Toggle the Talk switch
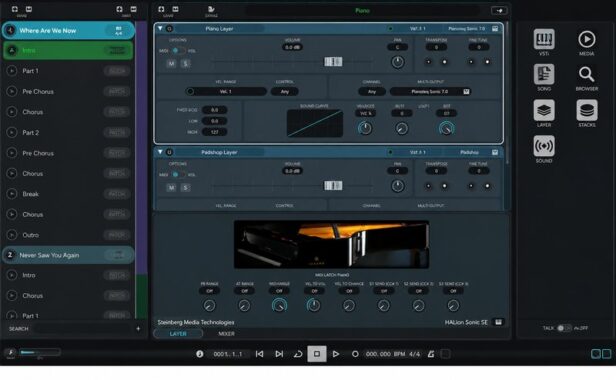The height and width of the screenshot is (380, 616). click(564, 328)
